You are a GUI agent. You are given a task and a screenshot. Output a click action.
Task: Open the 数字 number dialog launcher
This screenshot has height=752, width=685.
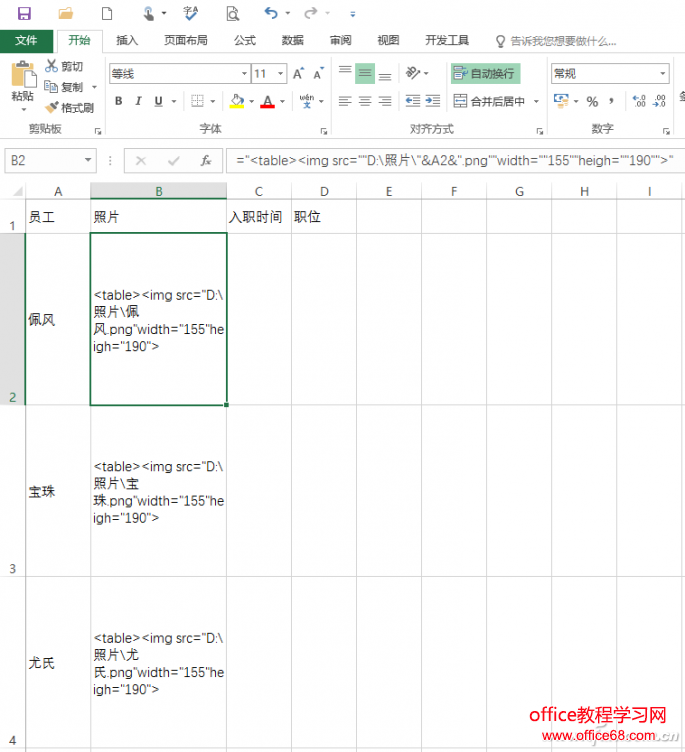(x=666, y=131)
